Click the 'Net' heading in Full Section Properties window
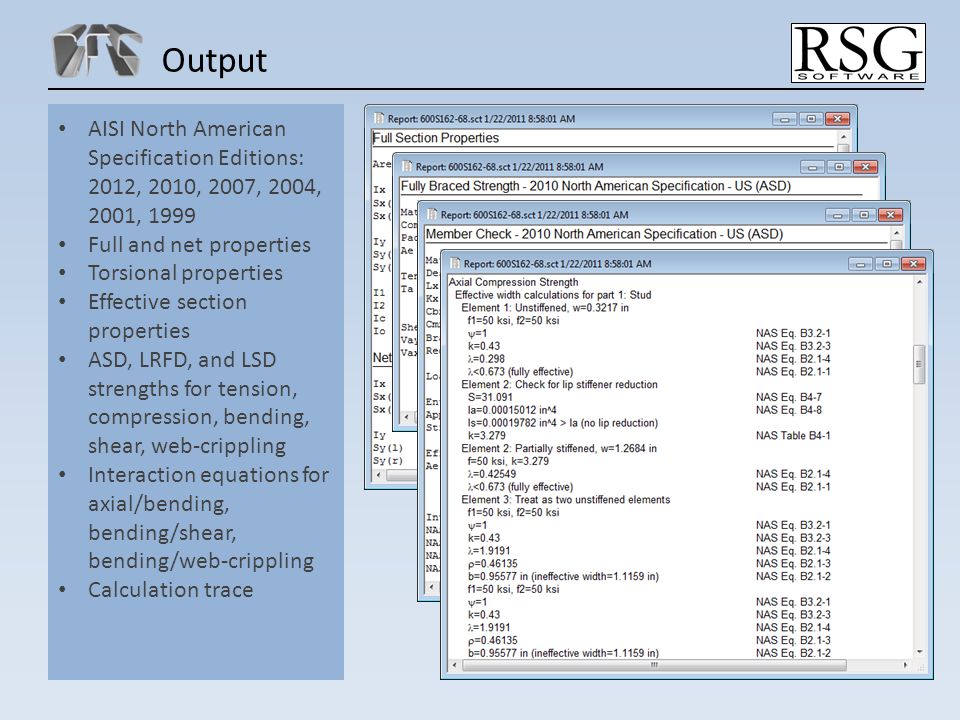The image size is (960, 720). [382, 358]
